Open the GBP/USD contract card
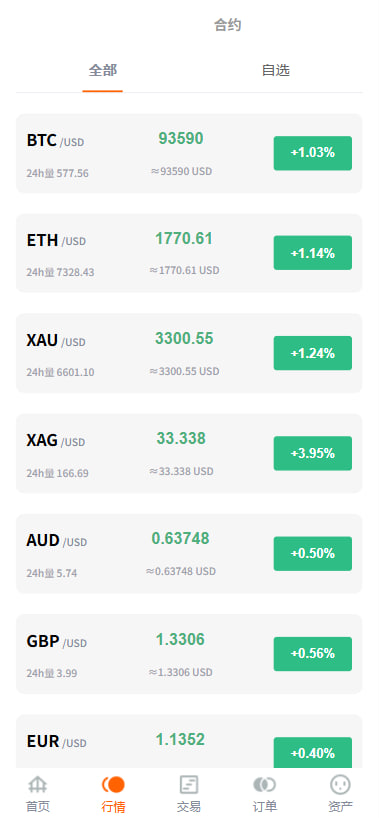This screenshot has width=379, height=818. tap(189, 654)
